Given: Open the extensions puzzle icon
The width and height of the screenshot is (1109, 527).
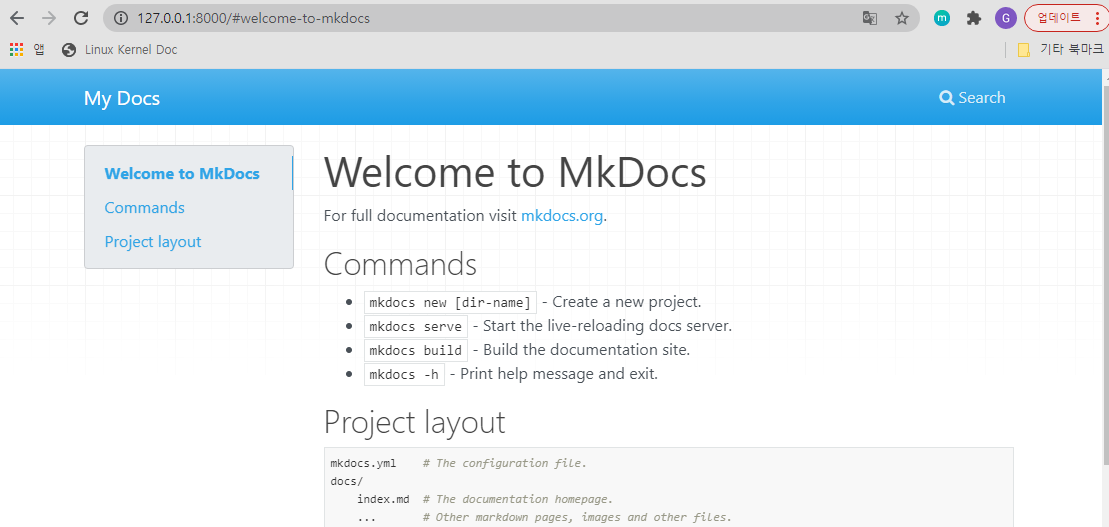Looking at the screenshot, I should click(974, 18).
